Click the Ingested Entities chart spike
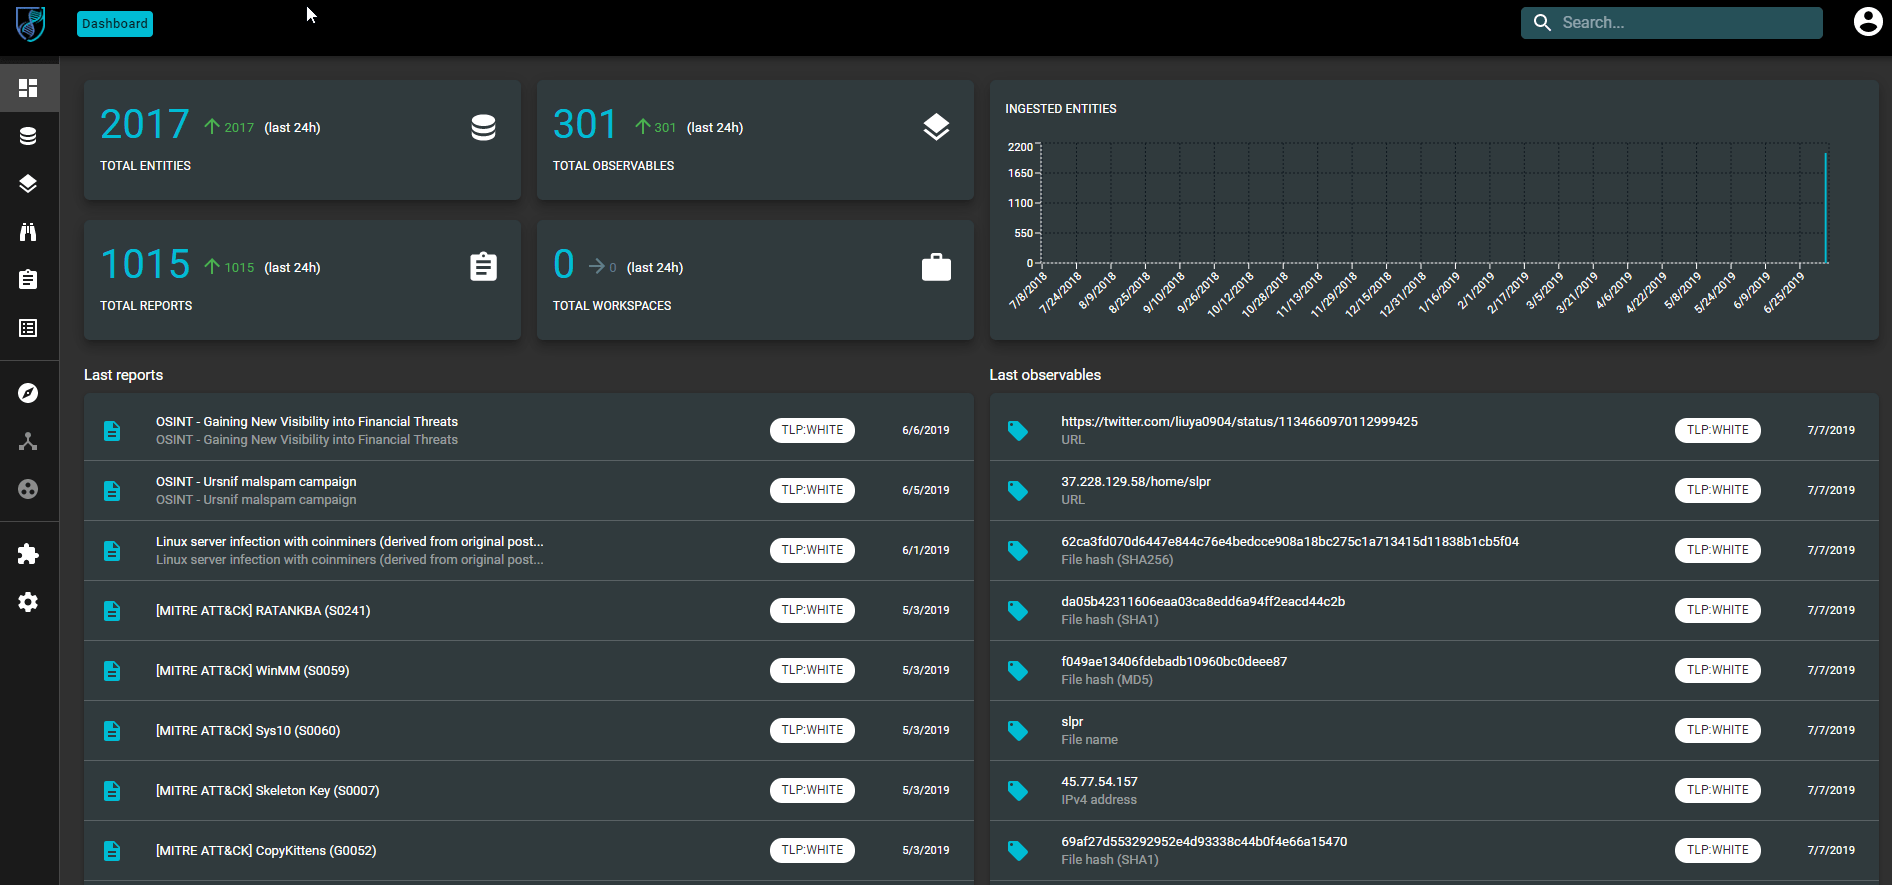This screenshot has width=1892, height=885. point(1825,208)
